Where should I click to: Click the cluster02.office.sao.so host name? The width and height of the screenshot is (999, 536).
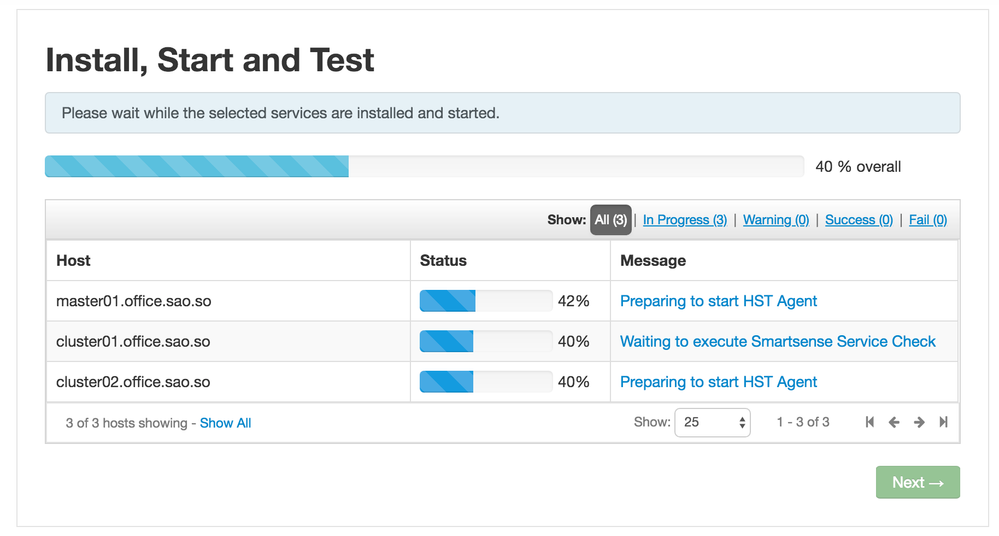133,382
